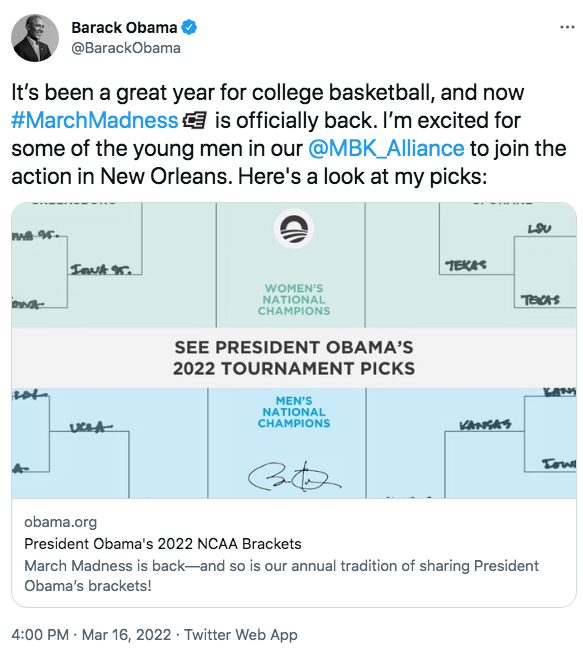Open the @MBK_Alliance mention link
This screenshot has height=651, width=583.
[x=386, y=149]
